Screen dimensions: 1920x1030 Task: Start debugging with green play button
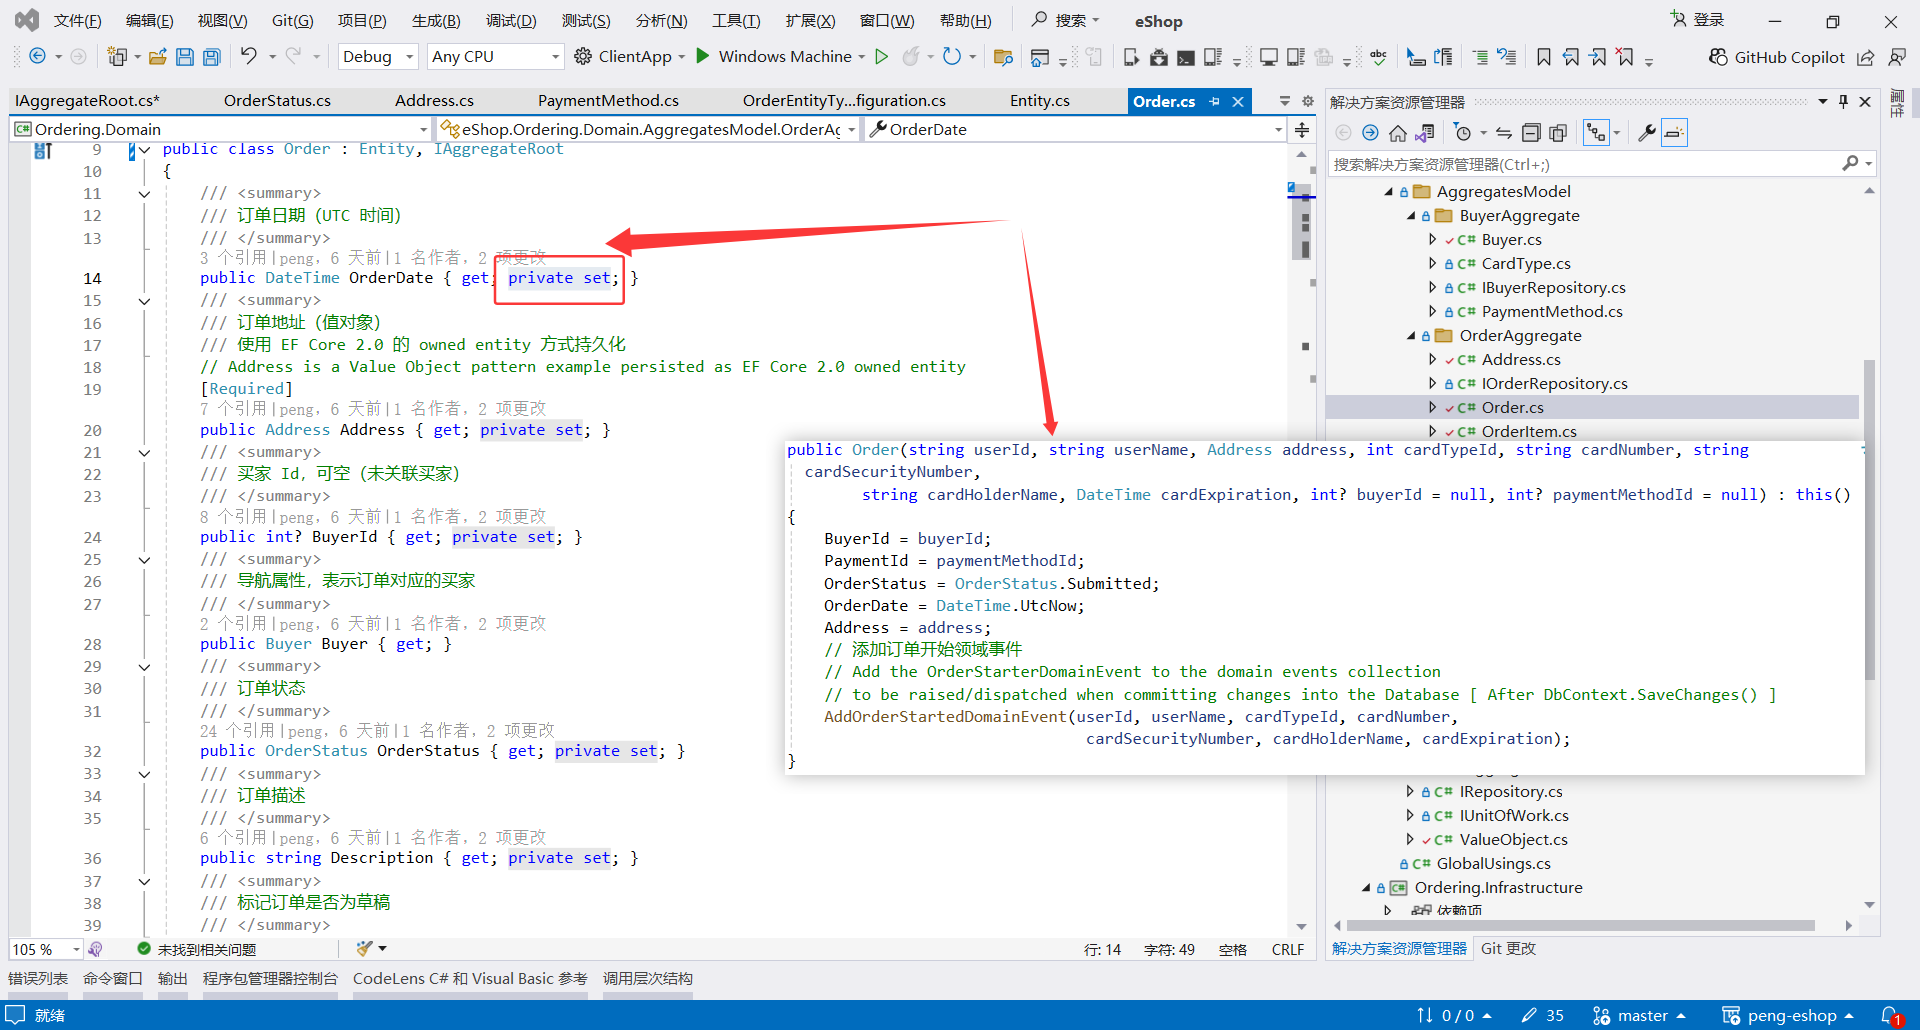(x=703, y=56)
